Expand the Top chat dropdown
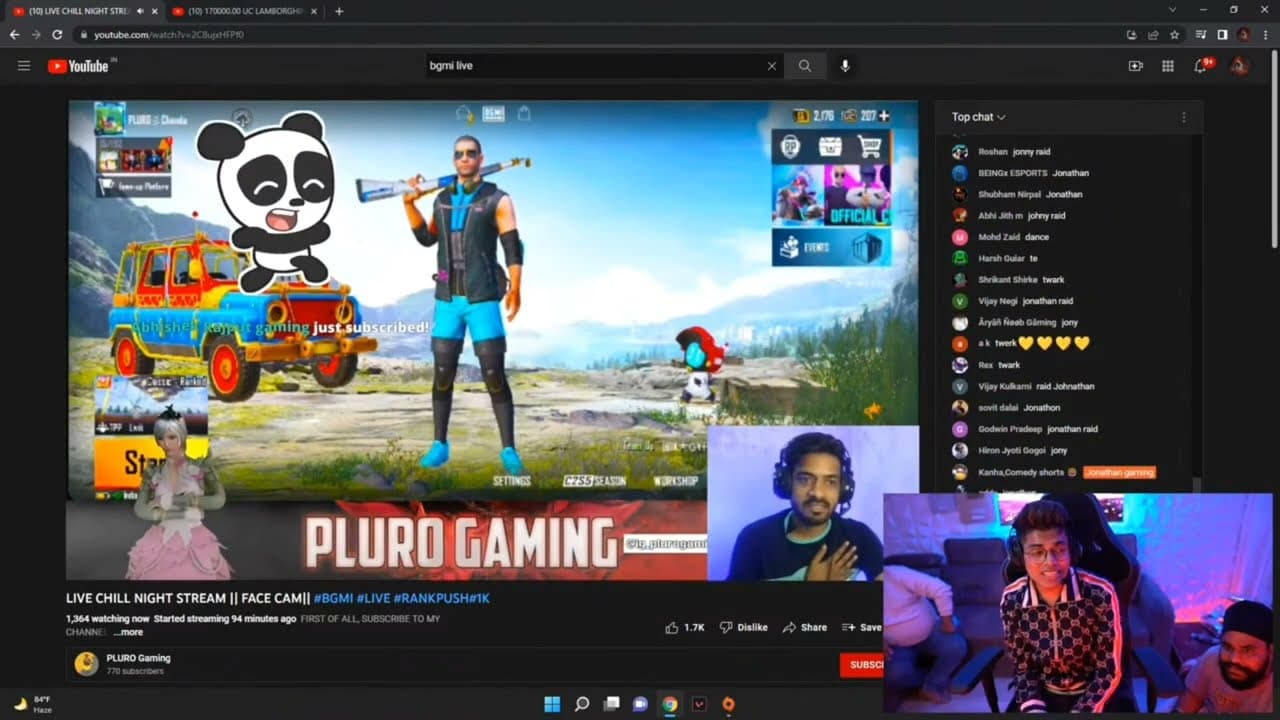Viewport: 1280px width, 720px height. (979, 117)
